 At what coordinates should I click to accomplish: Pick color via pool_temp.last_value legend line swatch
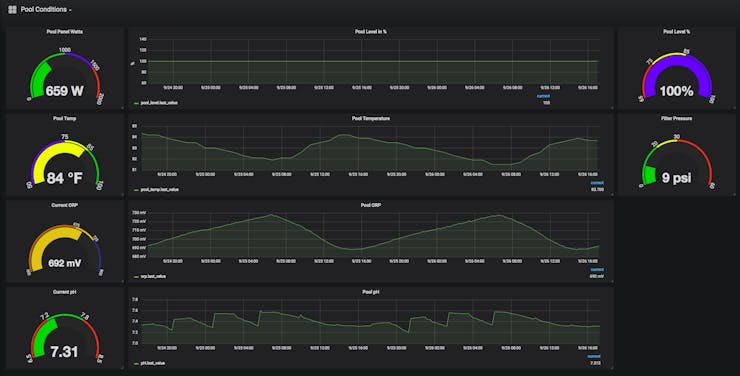tap(136, 190)
